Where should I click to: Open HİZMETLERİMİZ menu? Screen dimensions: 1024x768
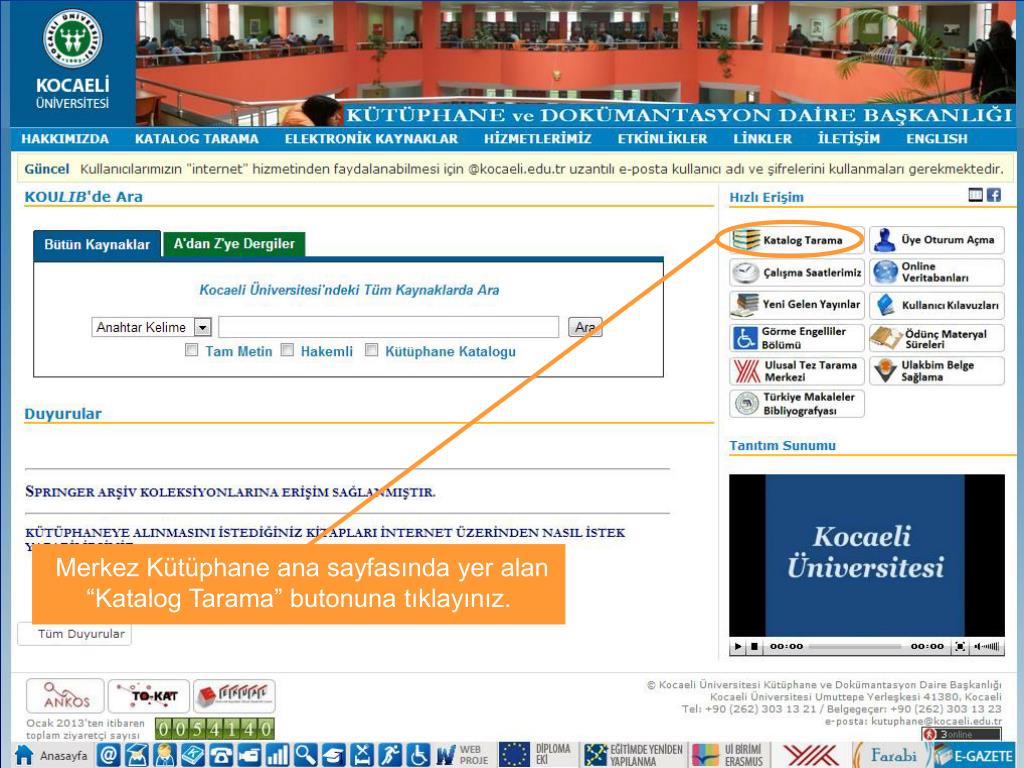point(537,138)
